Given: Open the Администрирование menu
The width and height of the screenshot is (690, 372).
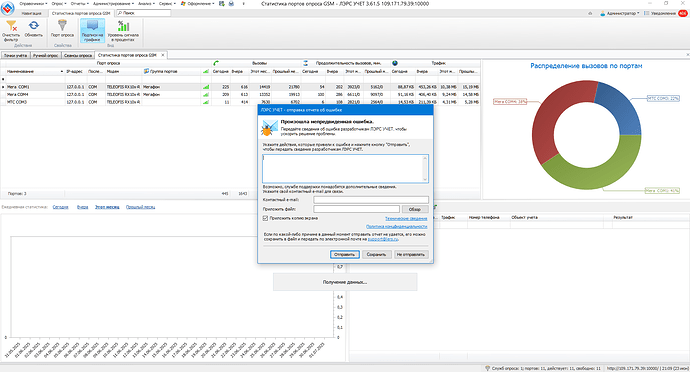Looking at the screenshot, I should coord(114,4).
